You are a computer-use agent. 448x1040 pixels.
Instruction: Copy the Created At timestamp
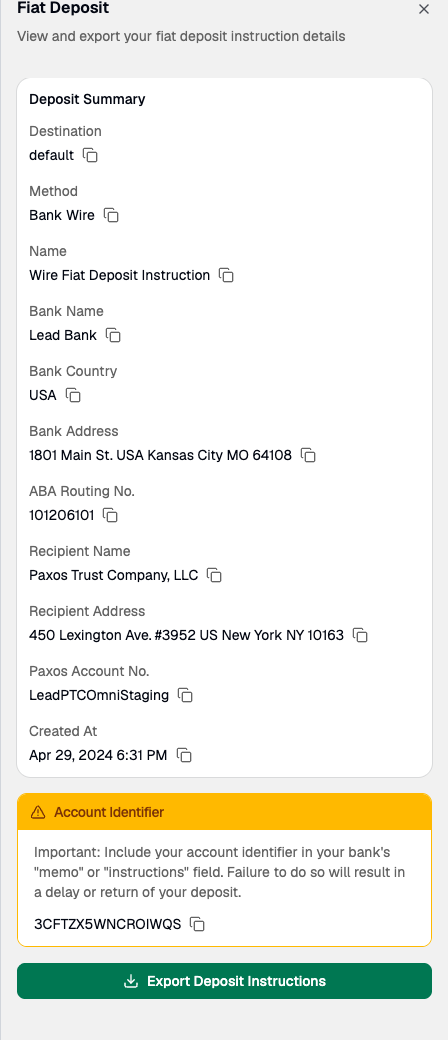click(185, 755)
